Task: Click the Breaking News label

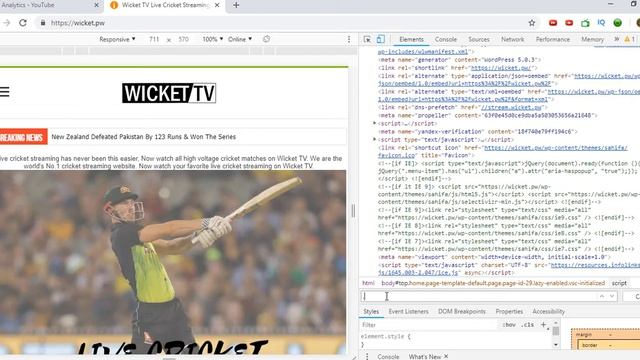Action: point(23,137)
